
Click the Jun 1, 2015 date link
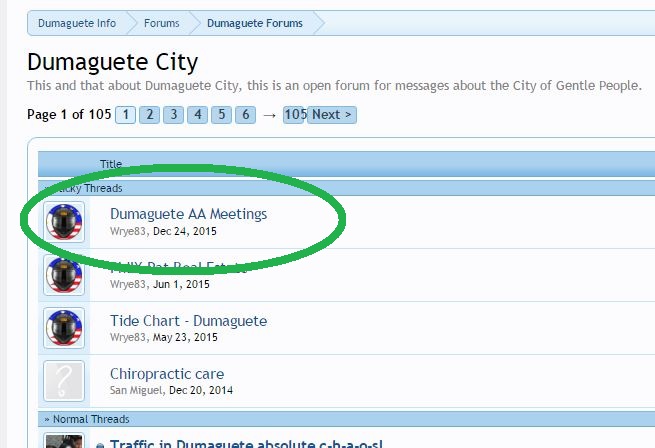[181, 284]
